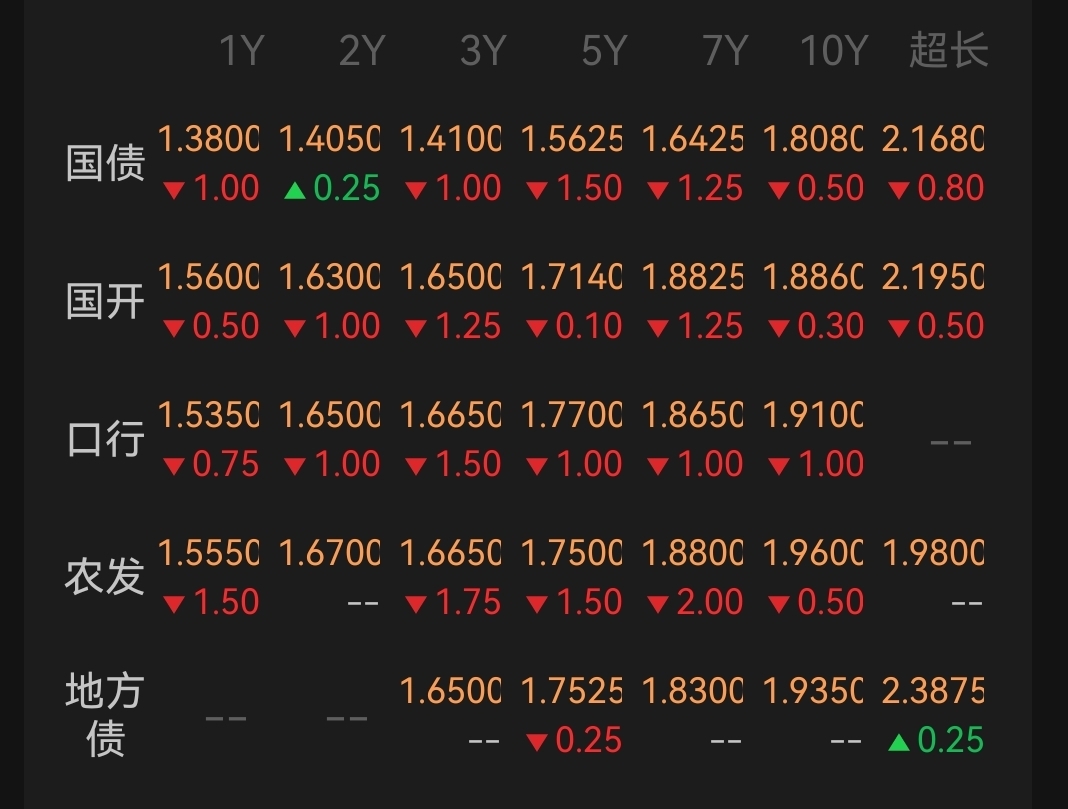Open the 国债 10Y yield 1.8080
This screenshot has width=1068, height=809.
click(812, 140)
